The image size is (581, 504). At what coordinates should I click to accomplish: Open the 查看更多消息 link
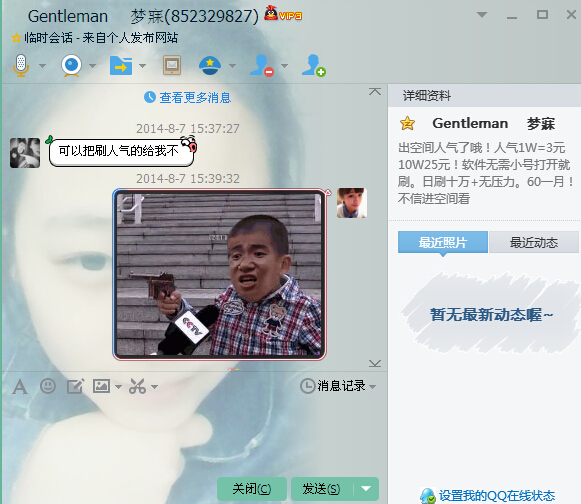click(x=187, y=97)
